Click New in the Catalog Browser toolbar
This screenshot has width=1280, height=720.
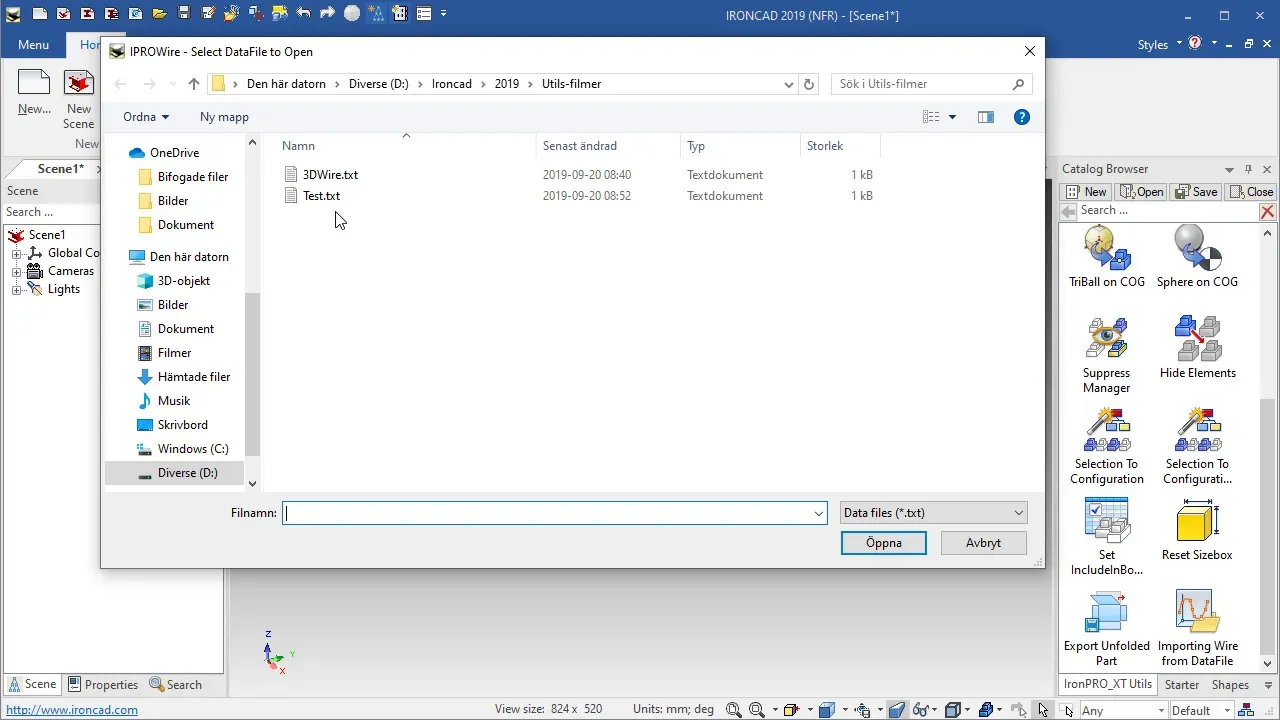1086,191
